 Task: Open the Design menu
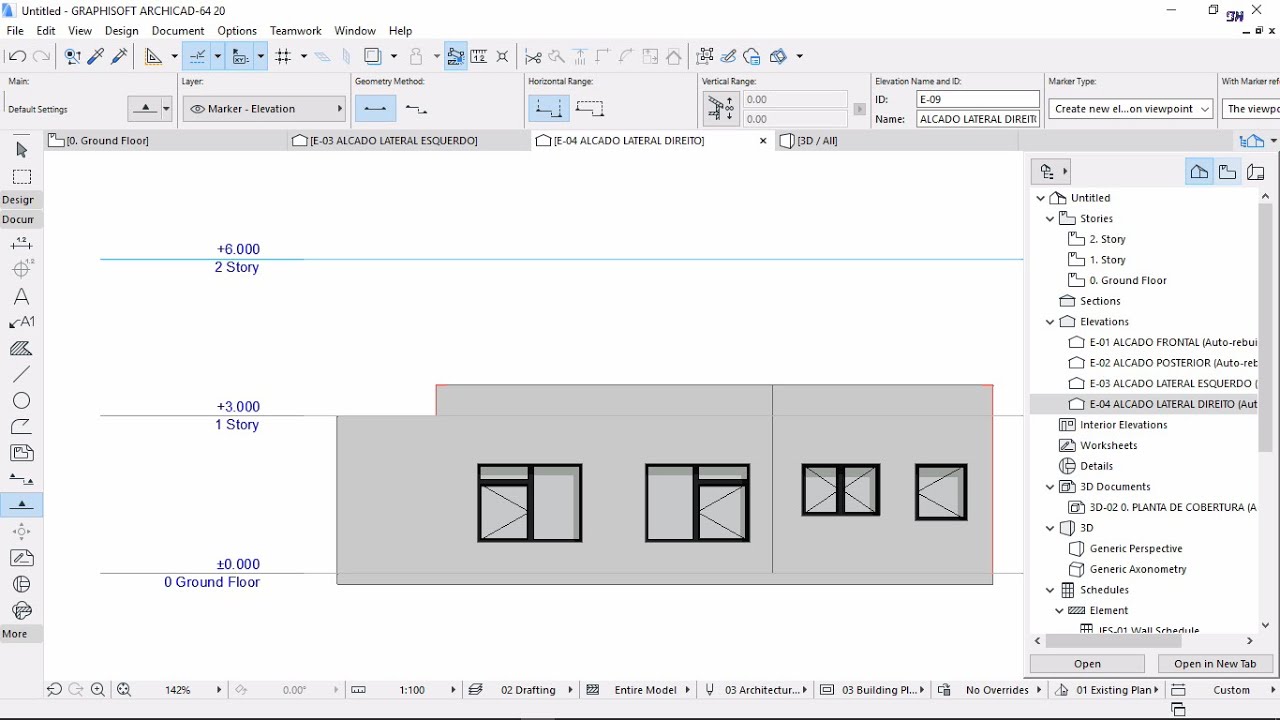coord(121,31)
